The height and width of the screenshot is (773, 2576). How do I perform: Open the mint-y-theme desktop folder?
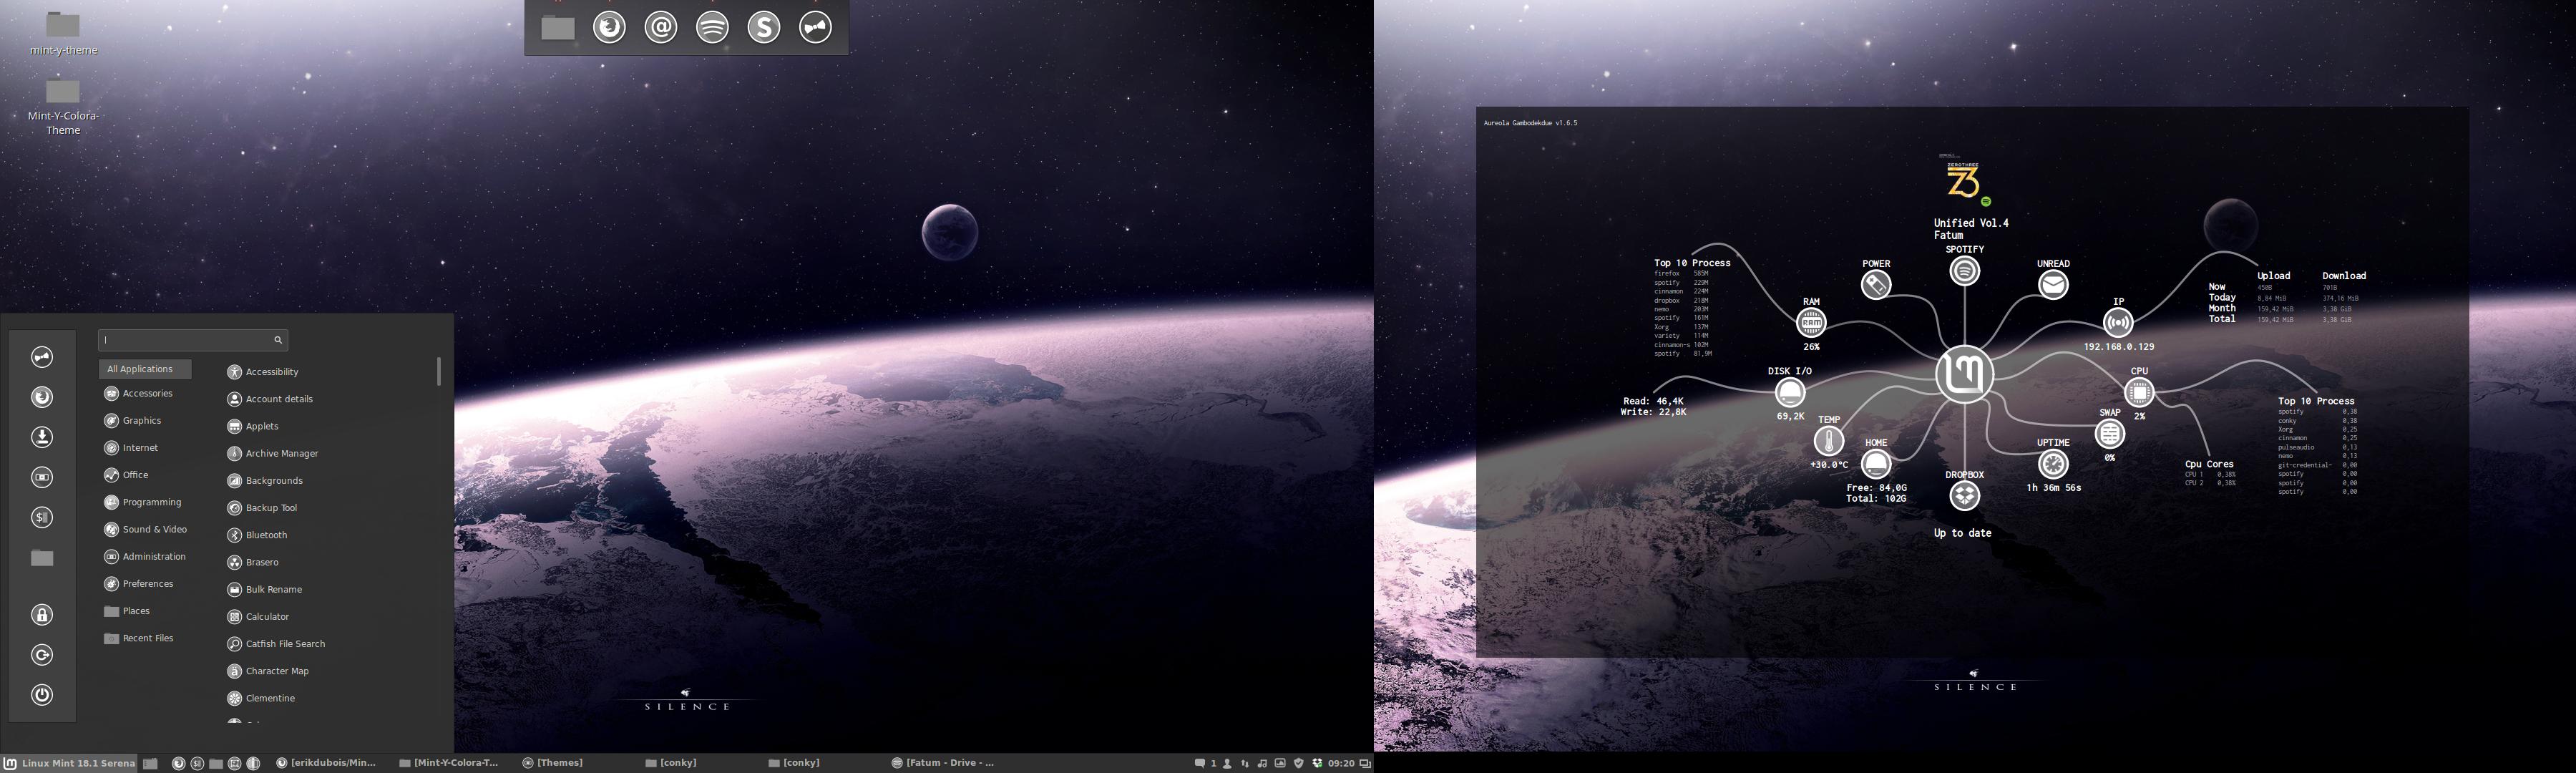[x=63, y=33]
